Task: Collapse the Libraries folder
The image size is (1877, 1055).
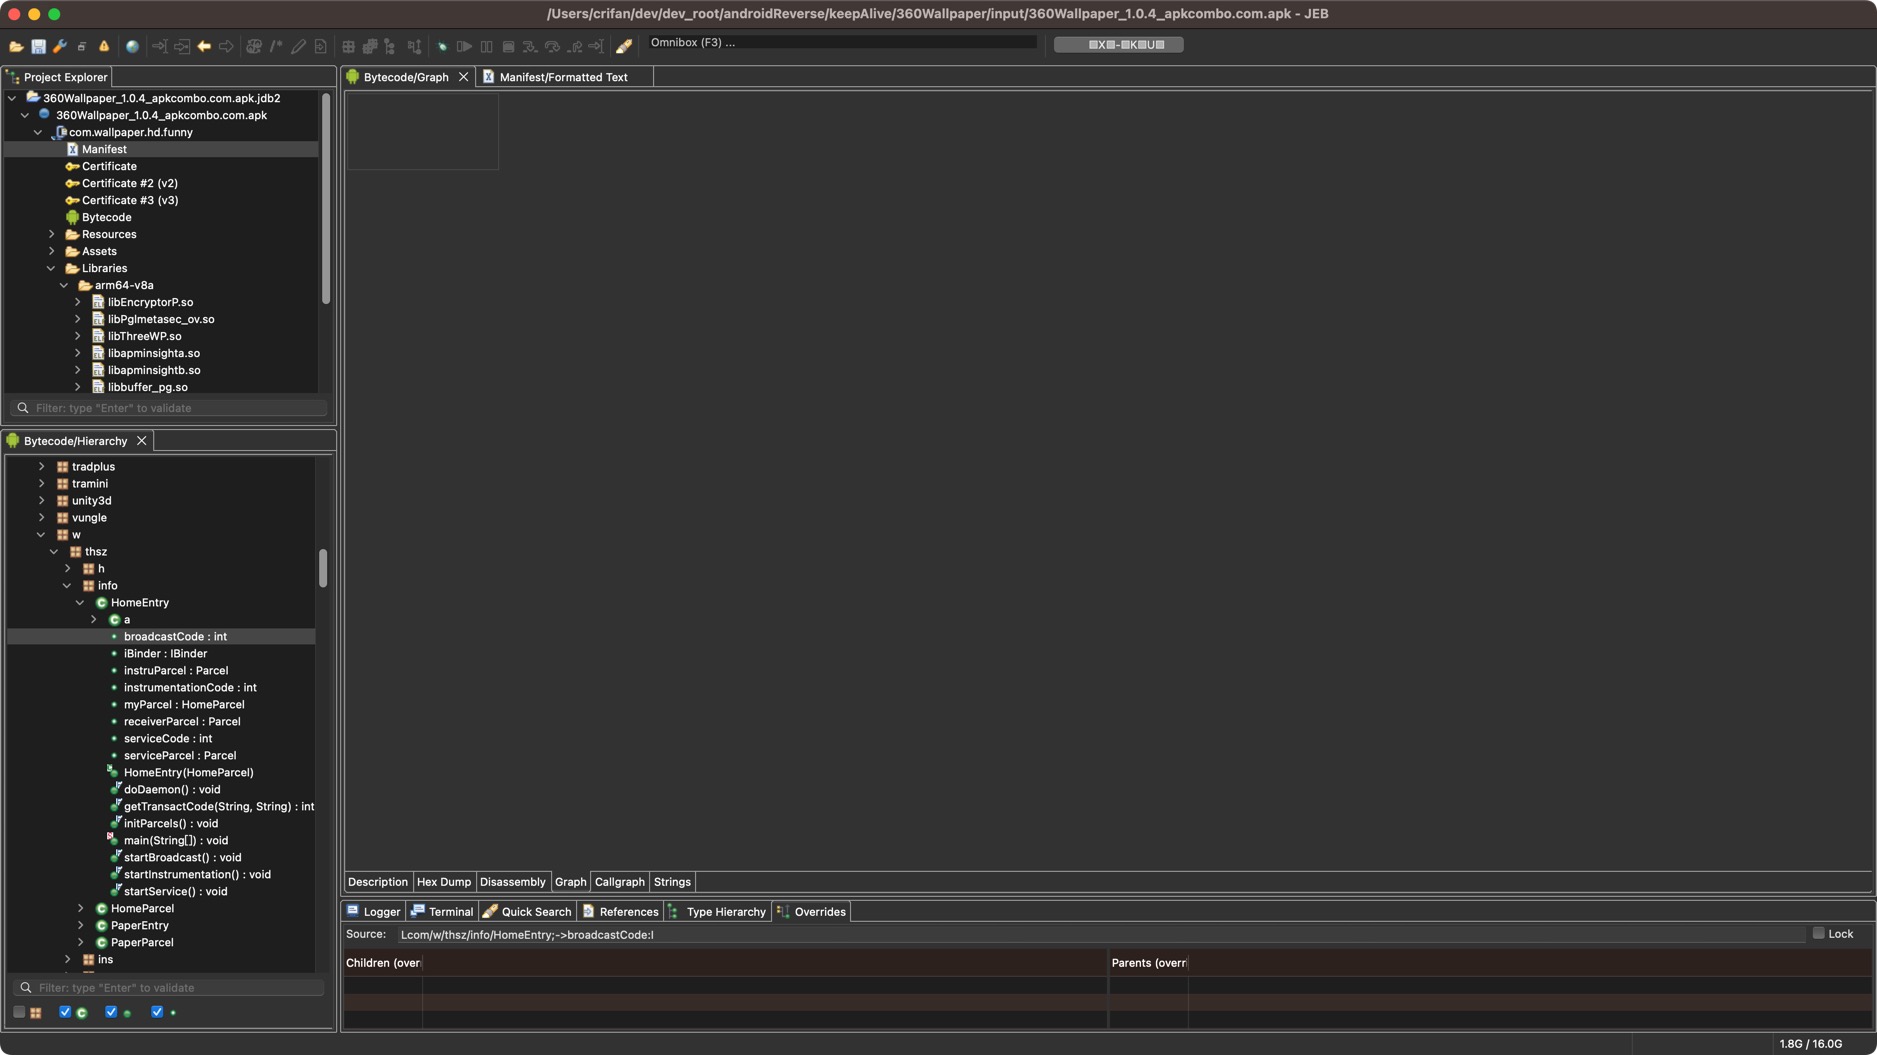Action: click(52, 268)
